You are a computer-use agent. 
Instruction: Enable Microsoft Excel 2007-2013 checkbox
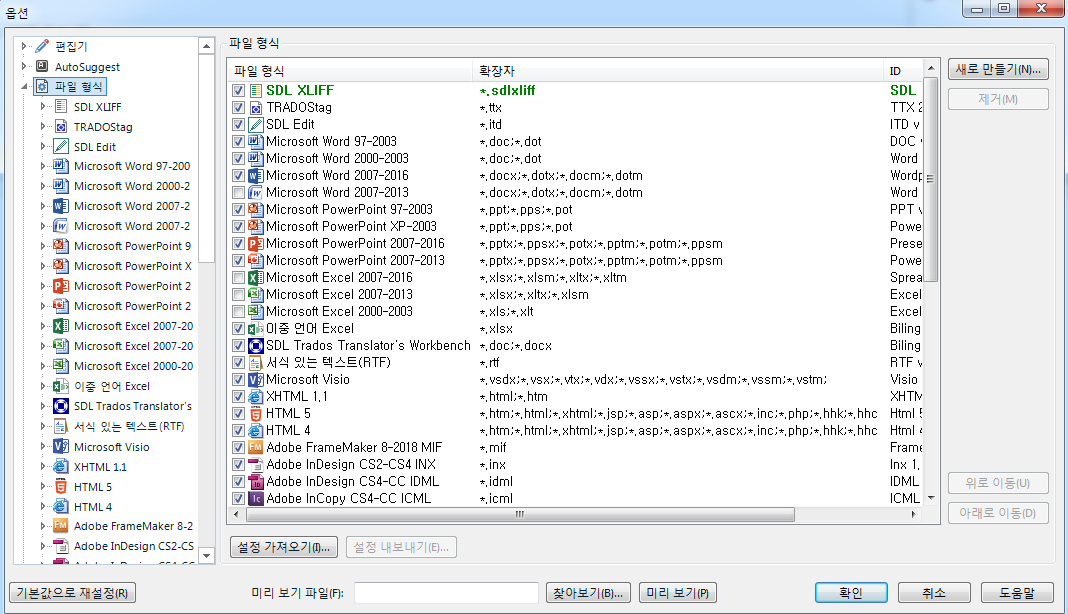point(238,295)
